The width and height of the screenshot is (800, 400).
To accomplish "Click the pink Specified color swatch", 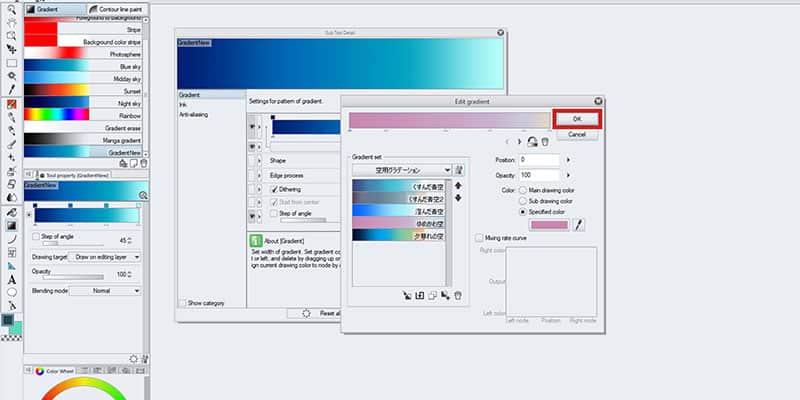I will (x=549, y=225).
